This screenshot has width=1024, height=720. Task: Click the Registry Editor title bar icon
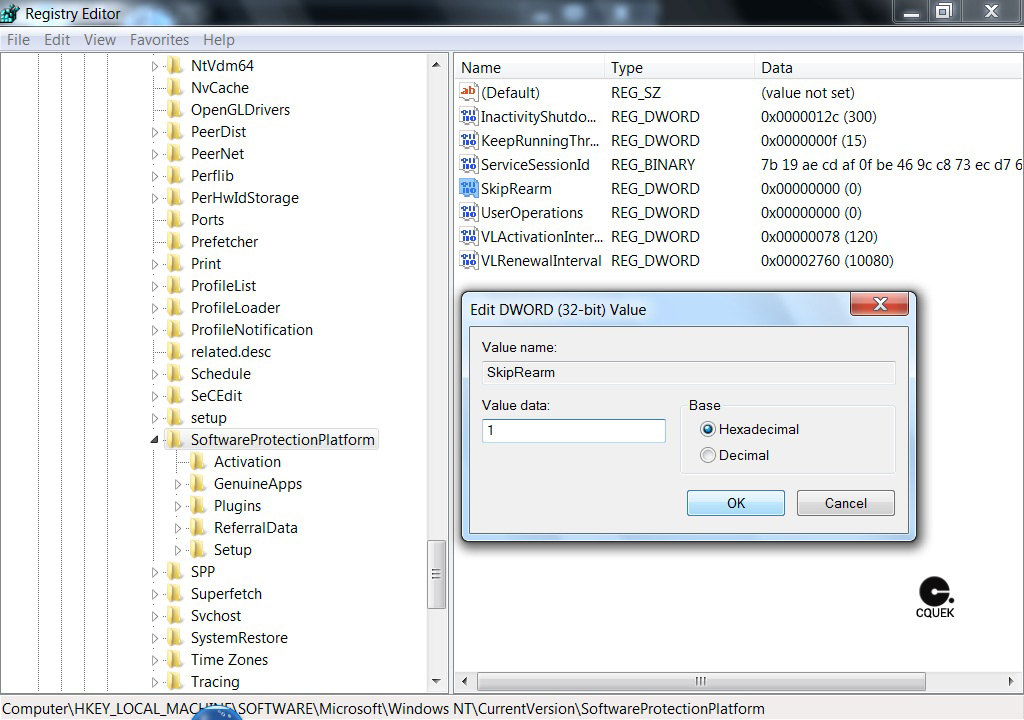click(10, 12)
